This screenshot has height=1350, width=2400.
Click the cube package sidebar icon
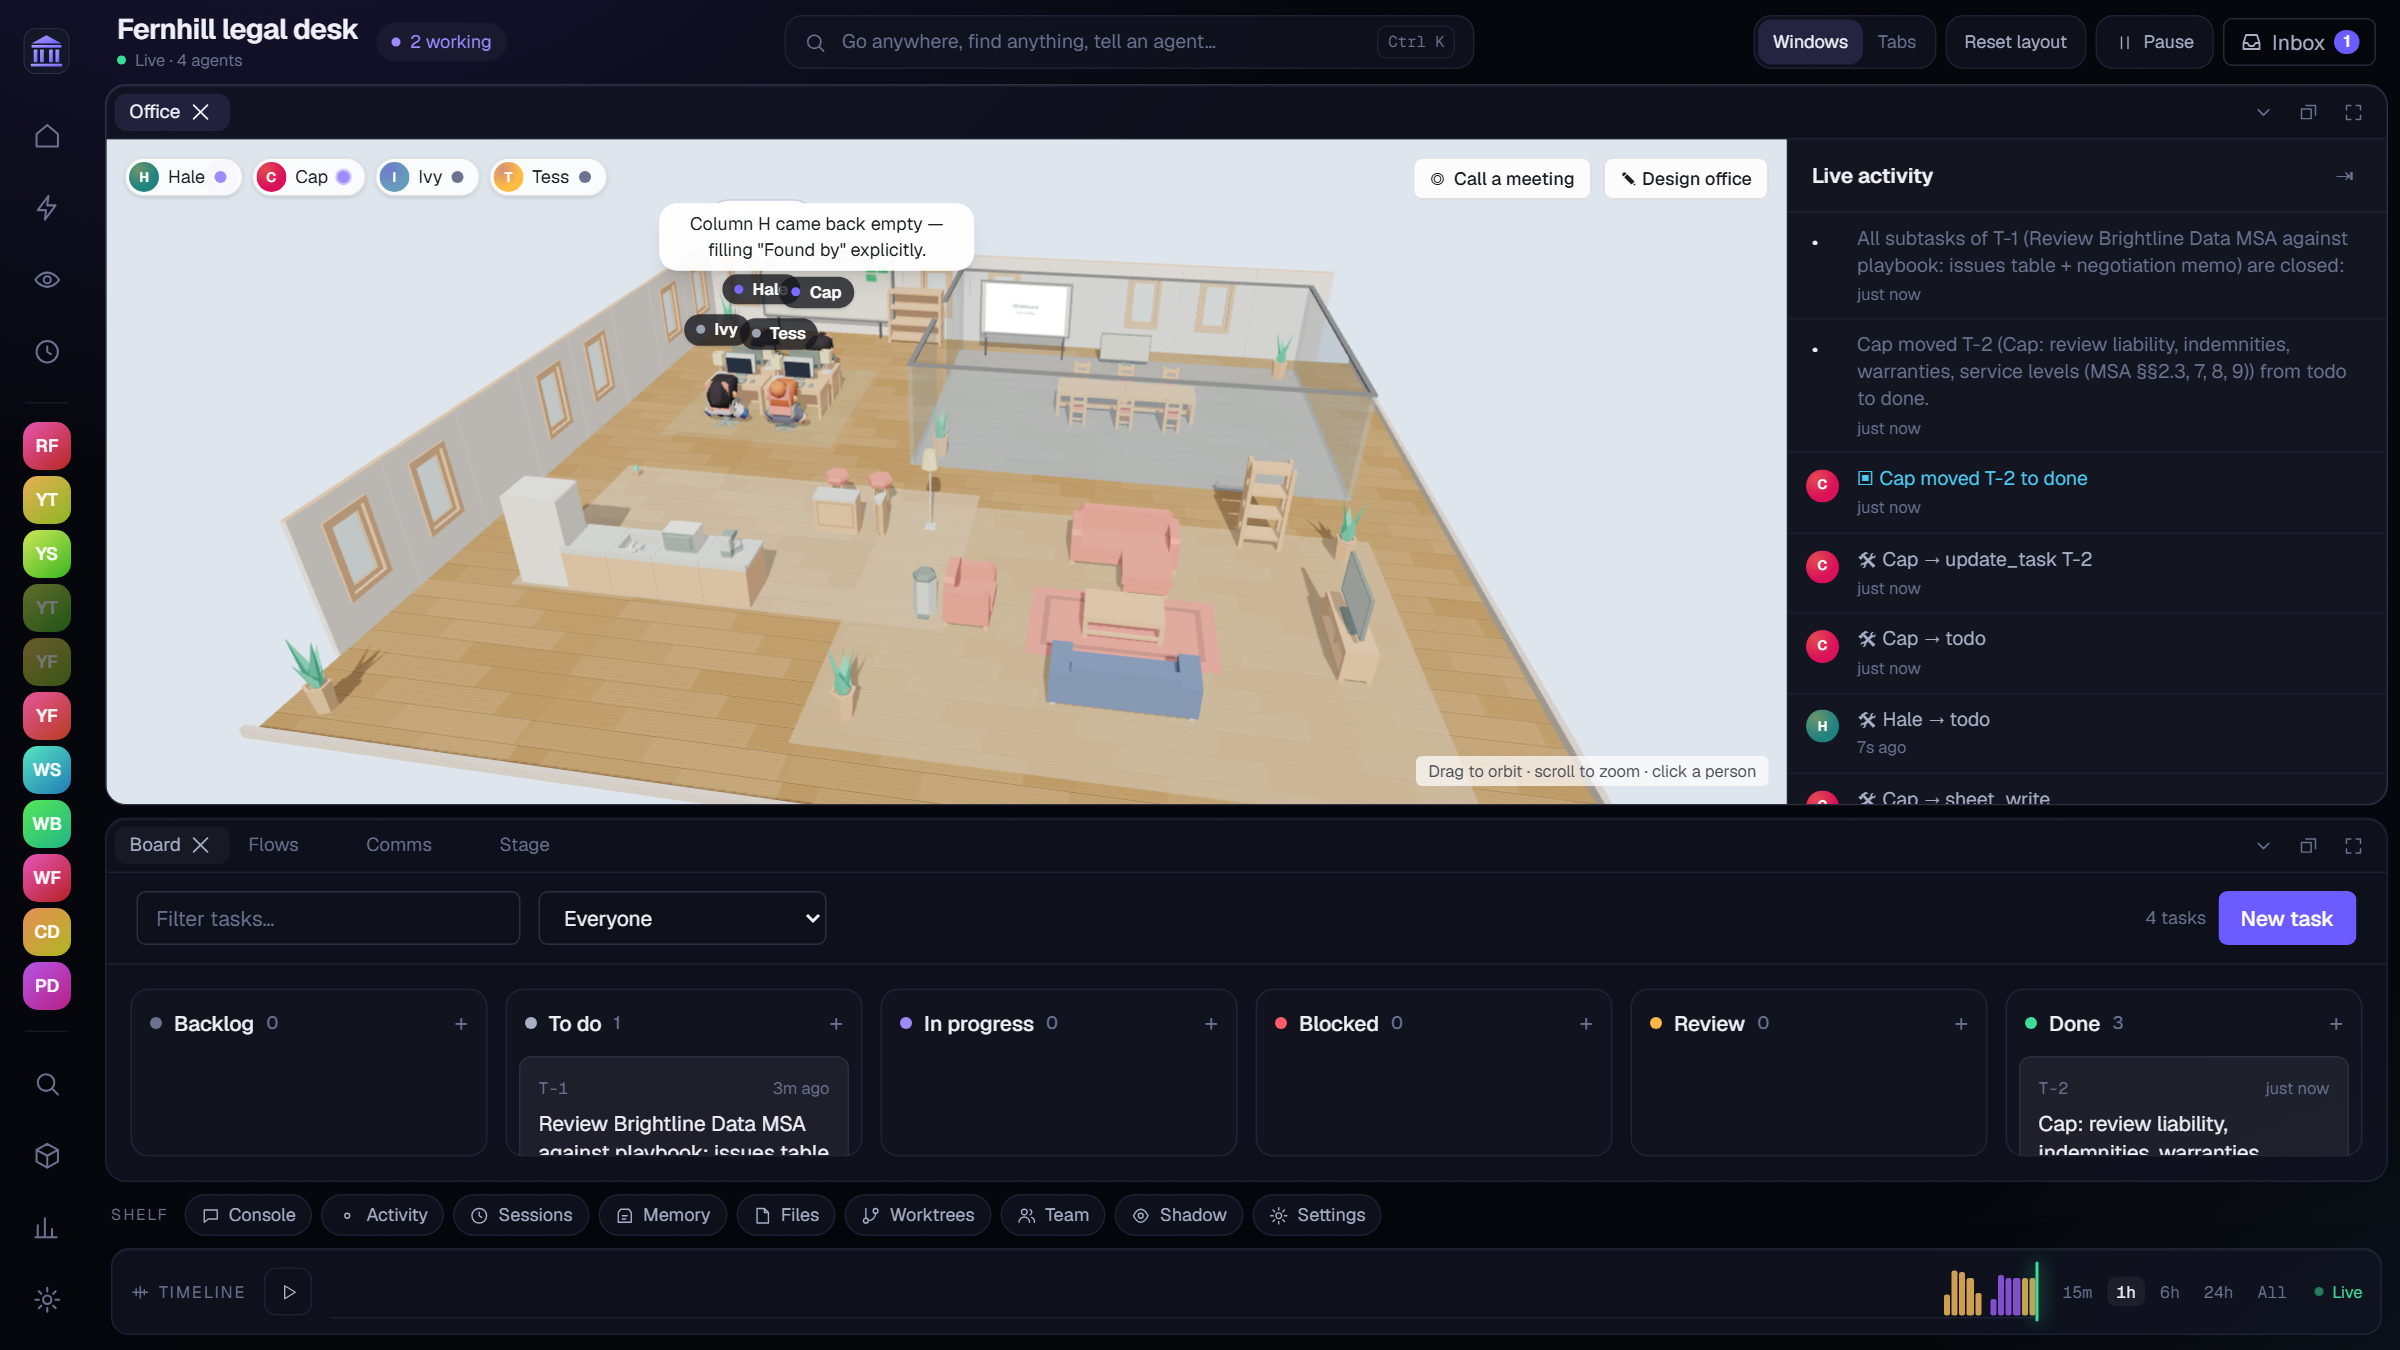47,1156
